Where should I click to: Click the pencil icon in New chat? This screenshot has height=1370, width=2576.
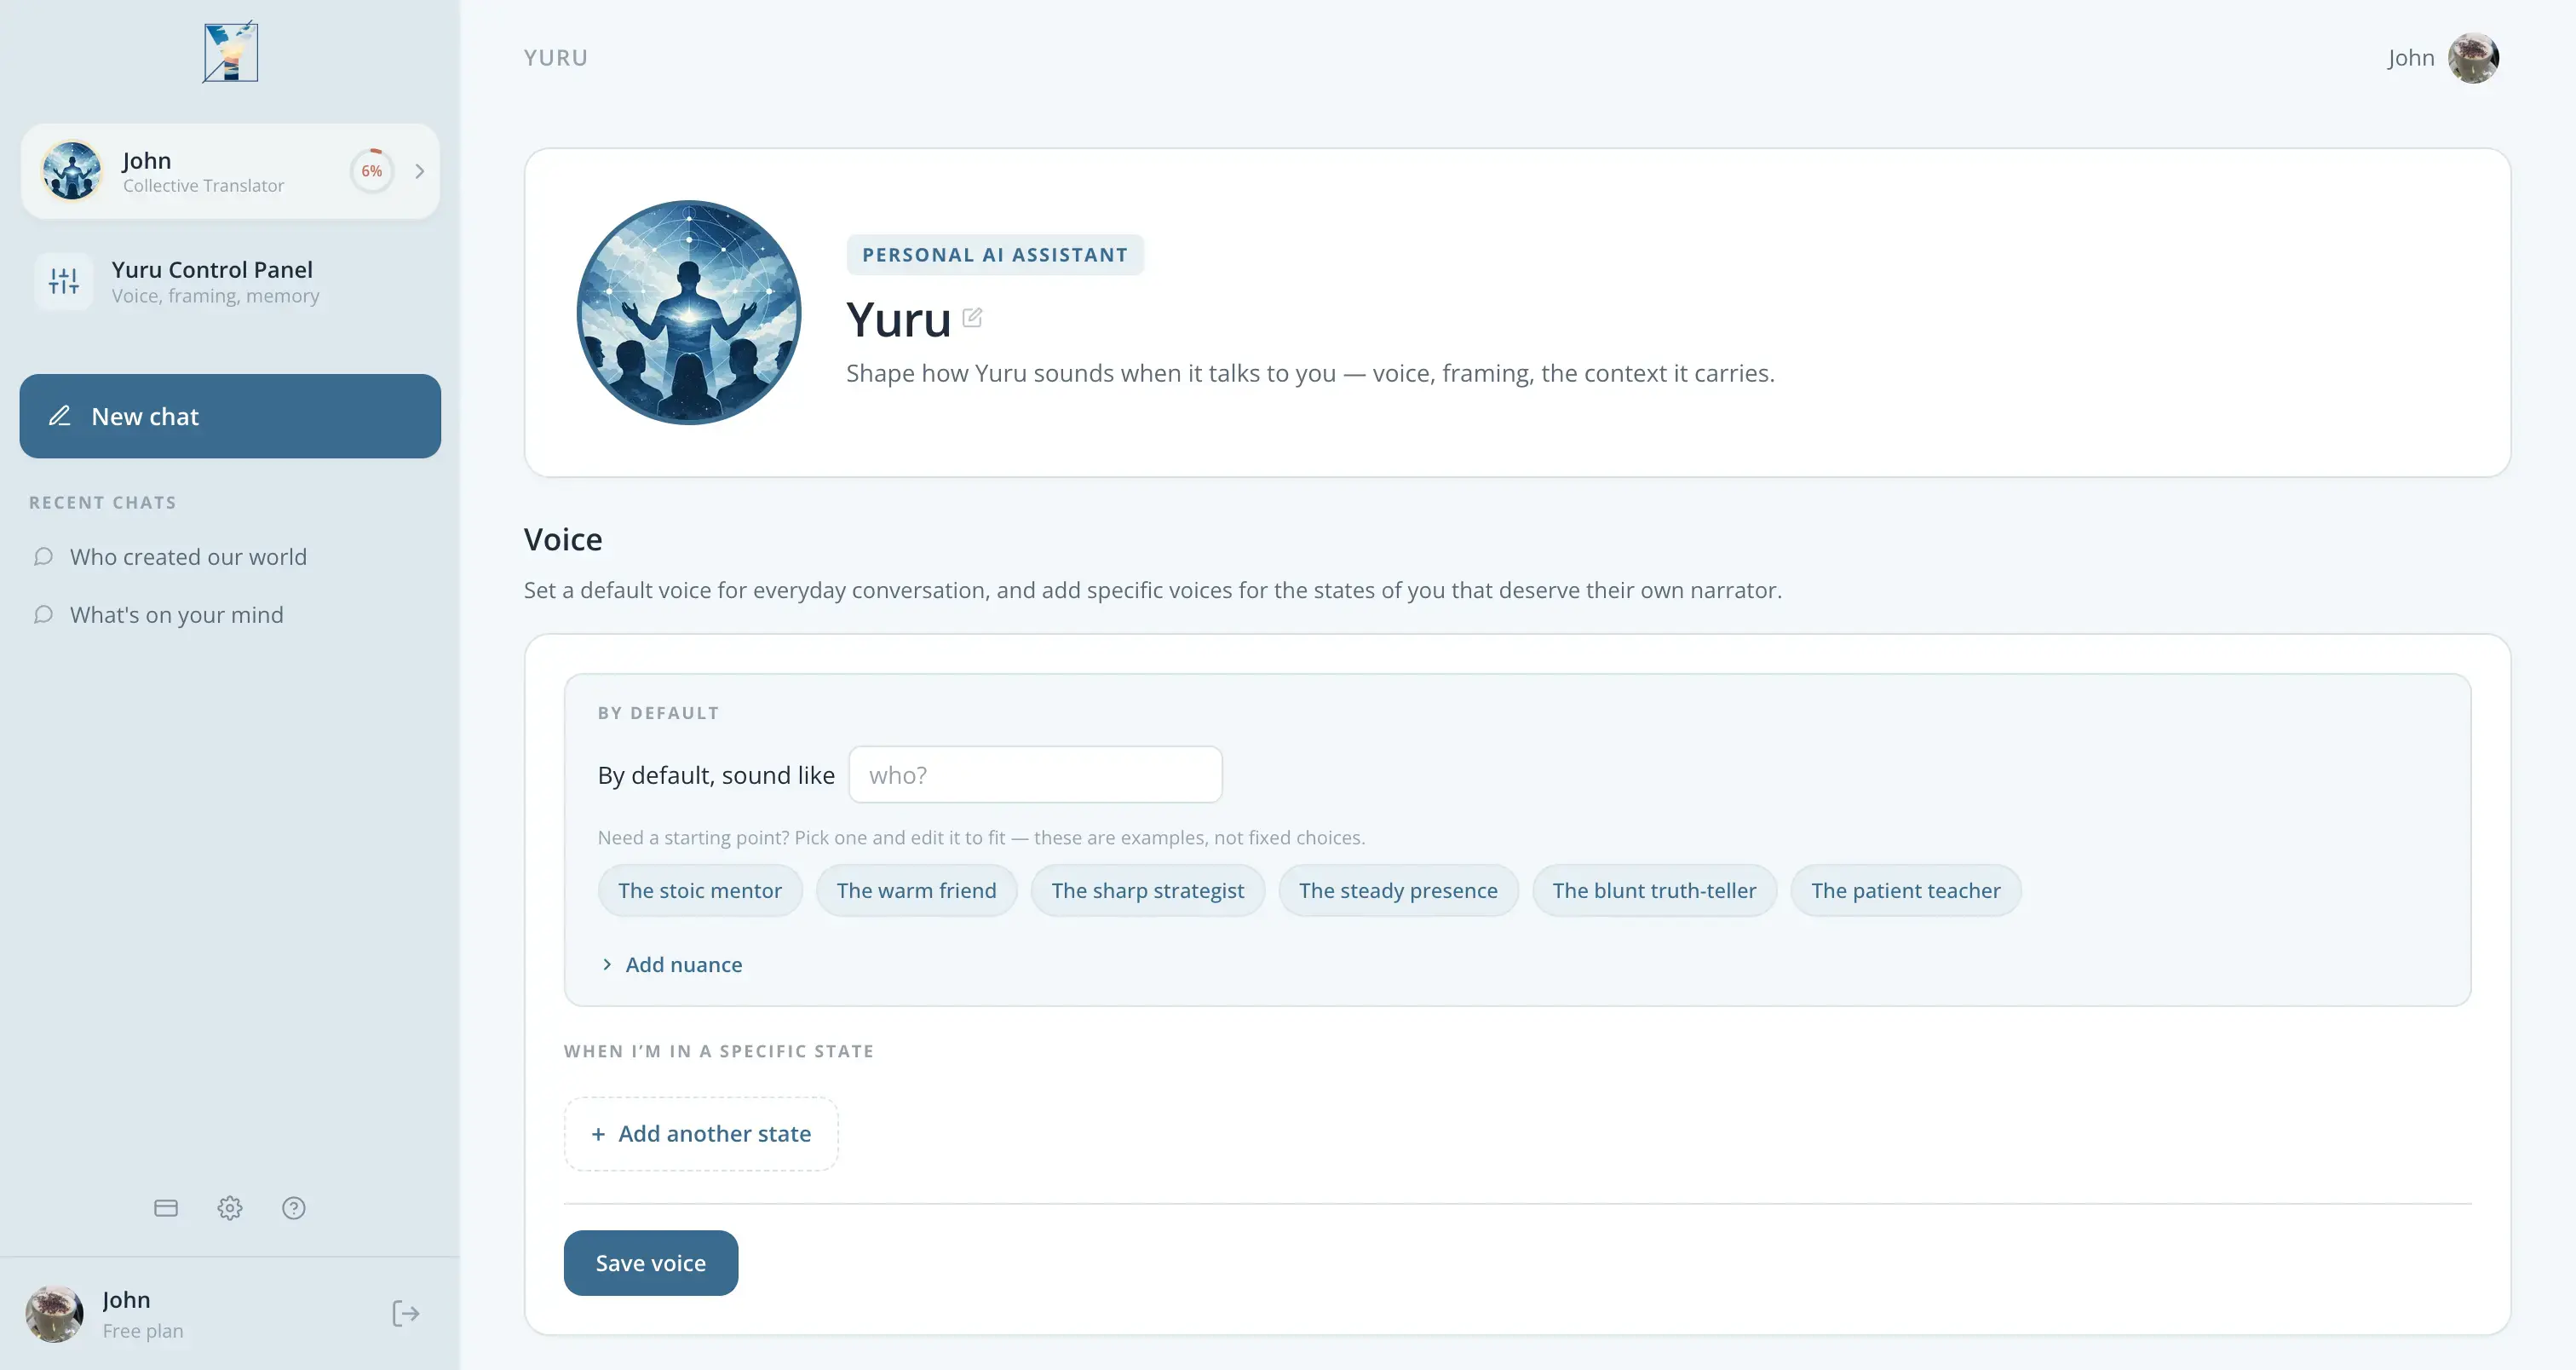60,416
